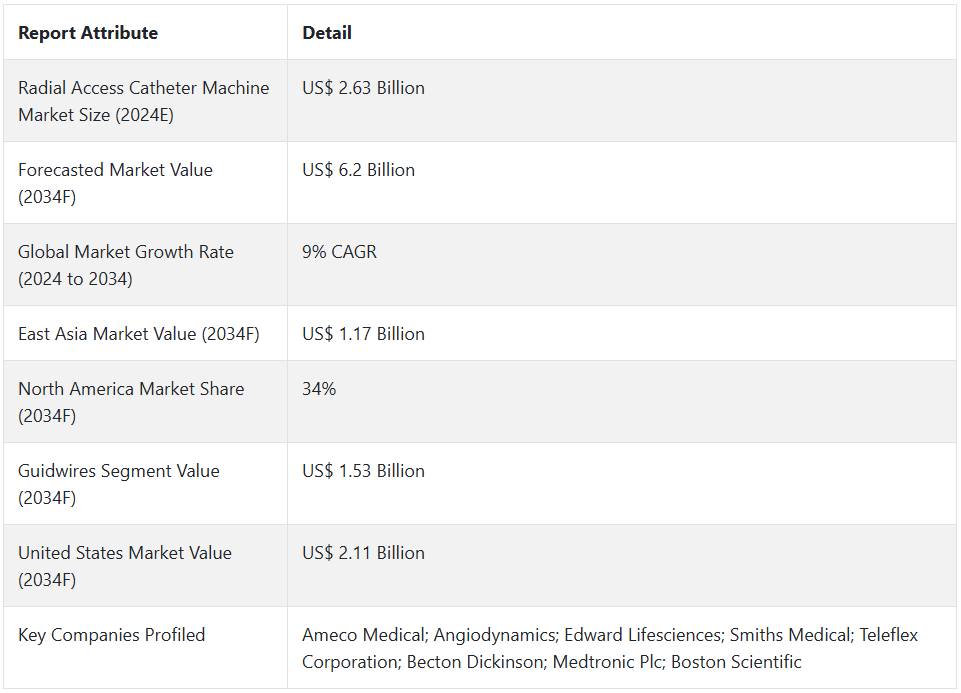This screenshot has width=961, height=693.
Task: Select the Guidwires Segment Value cell
Action: click(119, 484)
